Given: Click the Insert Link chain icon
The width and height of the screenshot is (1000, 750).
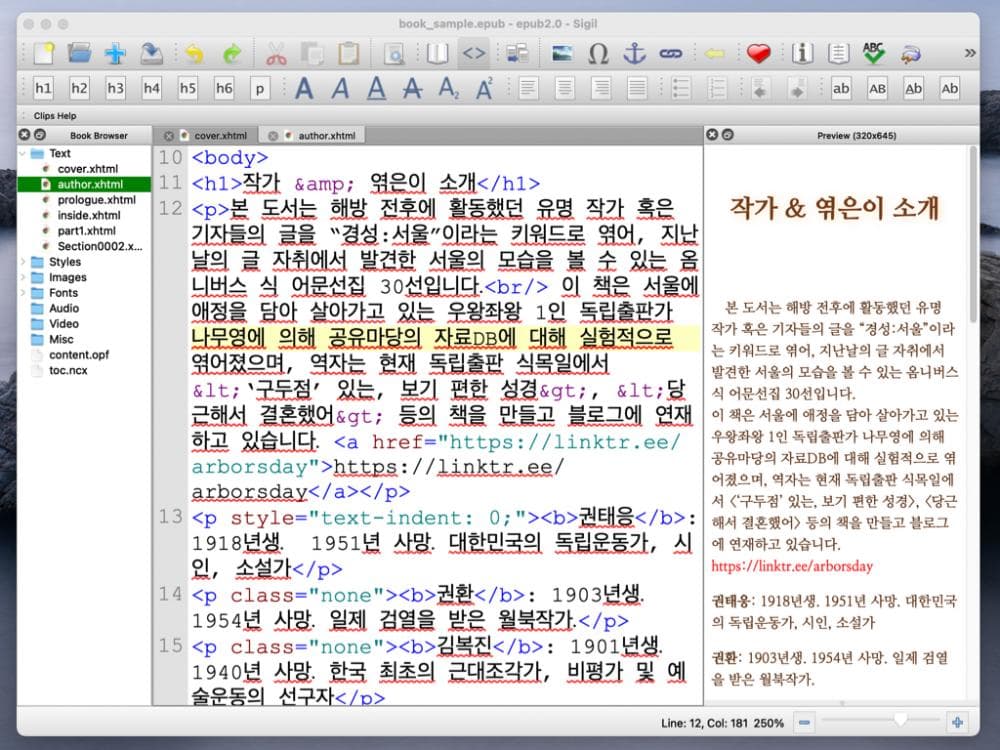Looking at the screenshot, I should click(x=669, y=54).
